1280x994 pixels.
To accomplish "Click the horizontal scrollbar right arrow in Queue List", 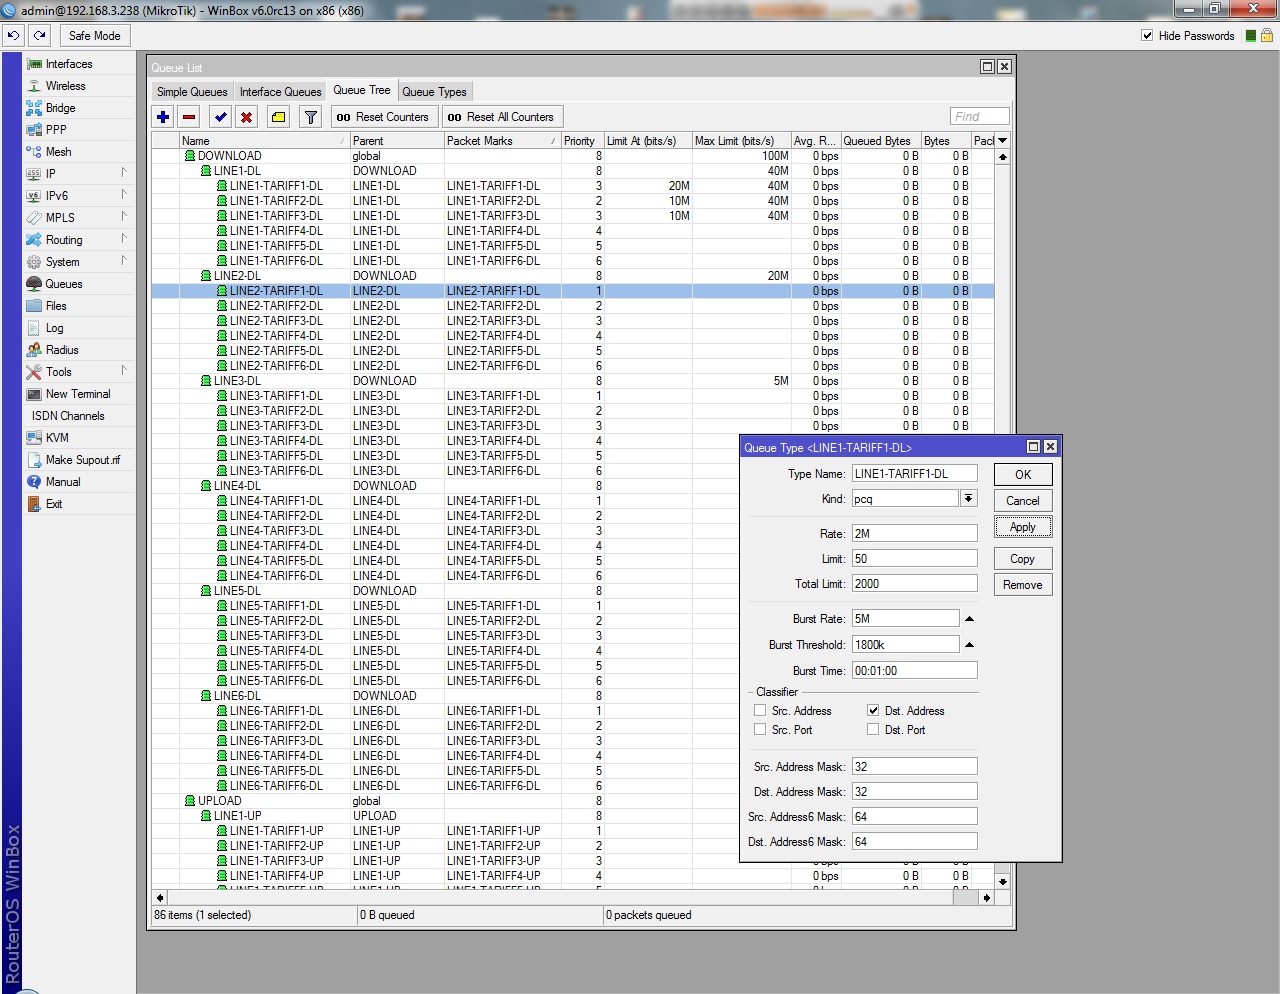I will tap(987, 898).
